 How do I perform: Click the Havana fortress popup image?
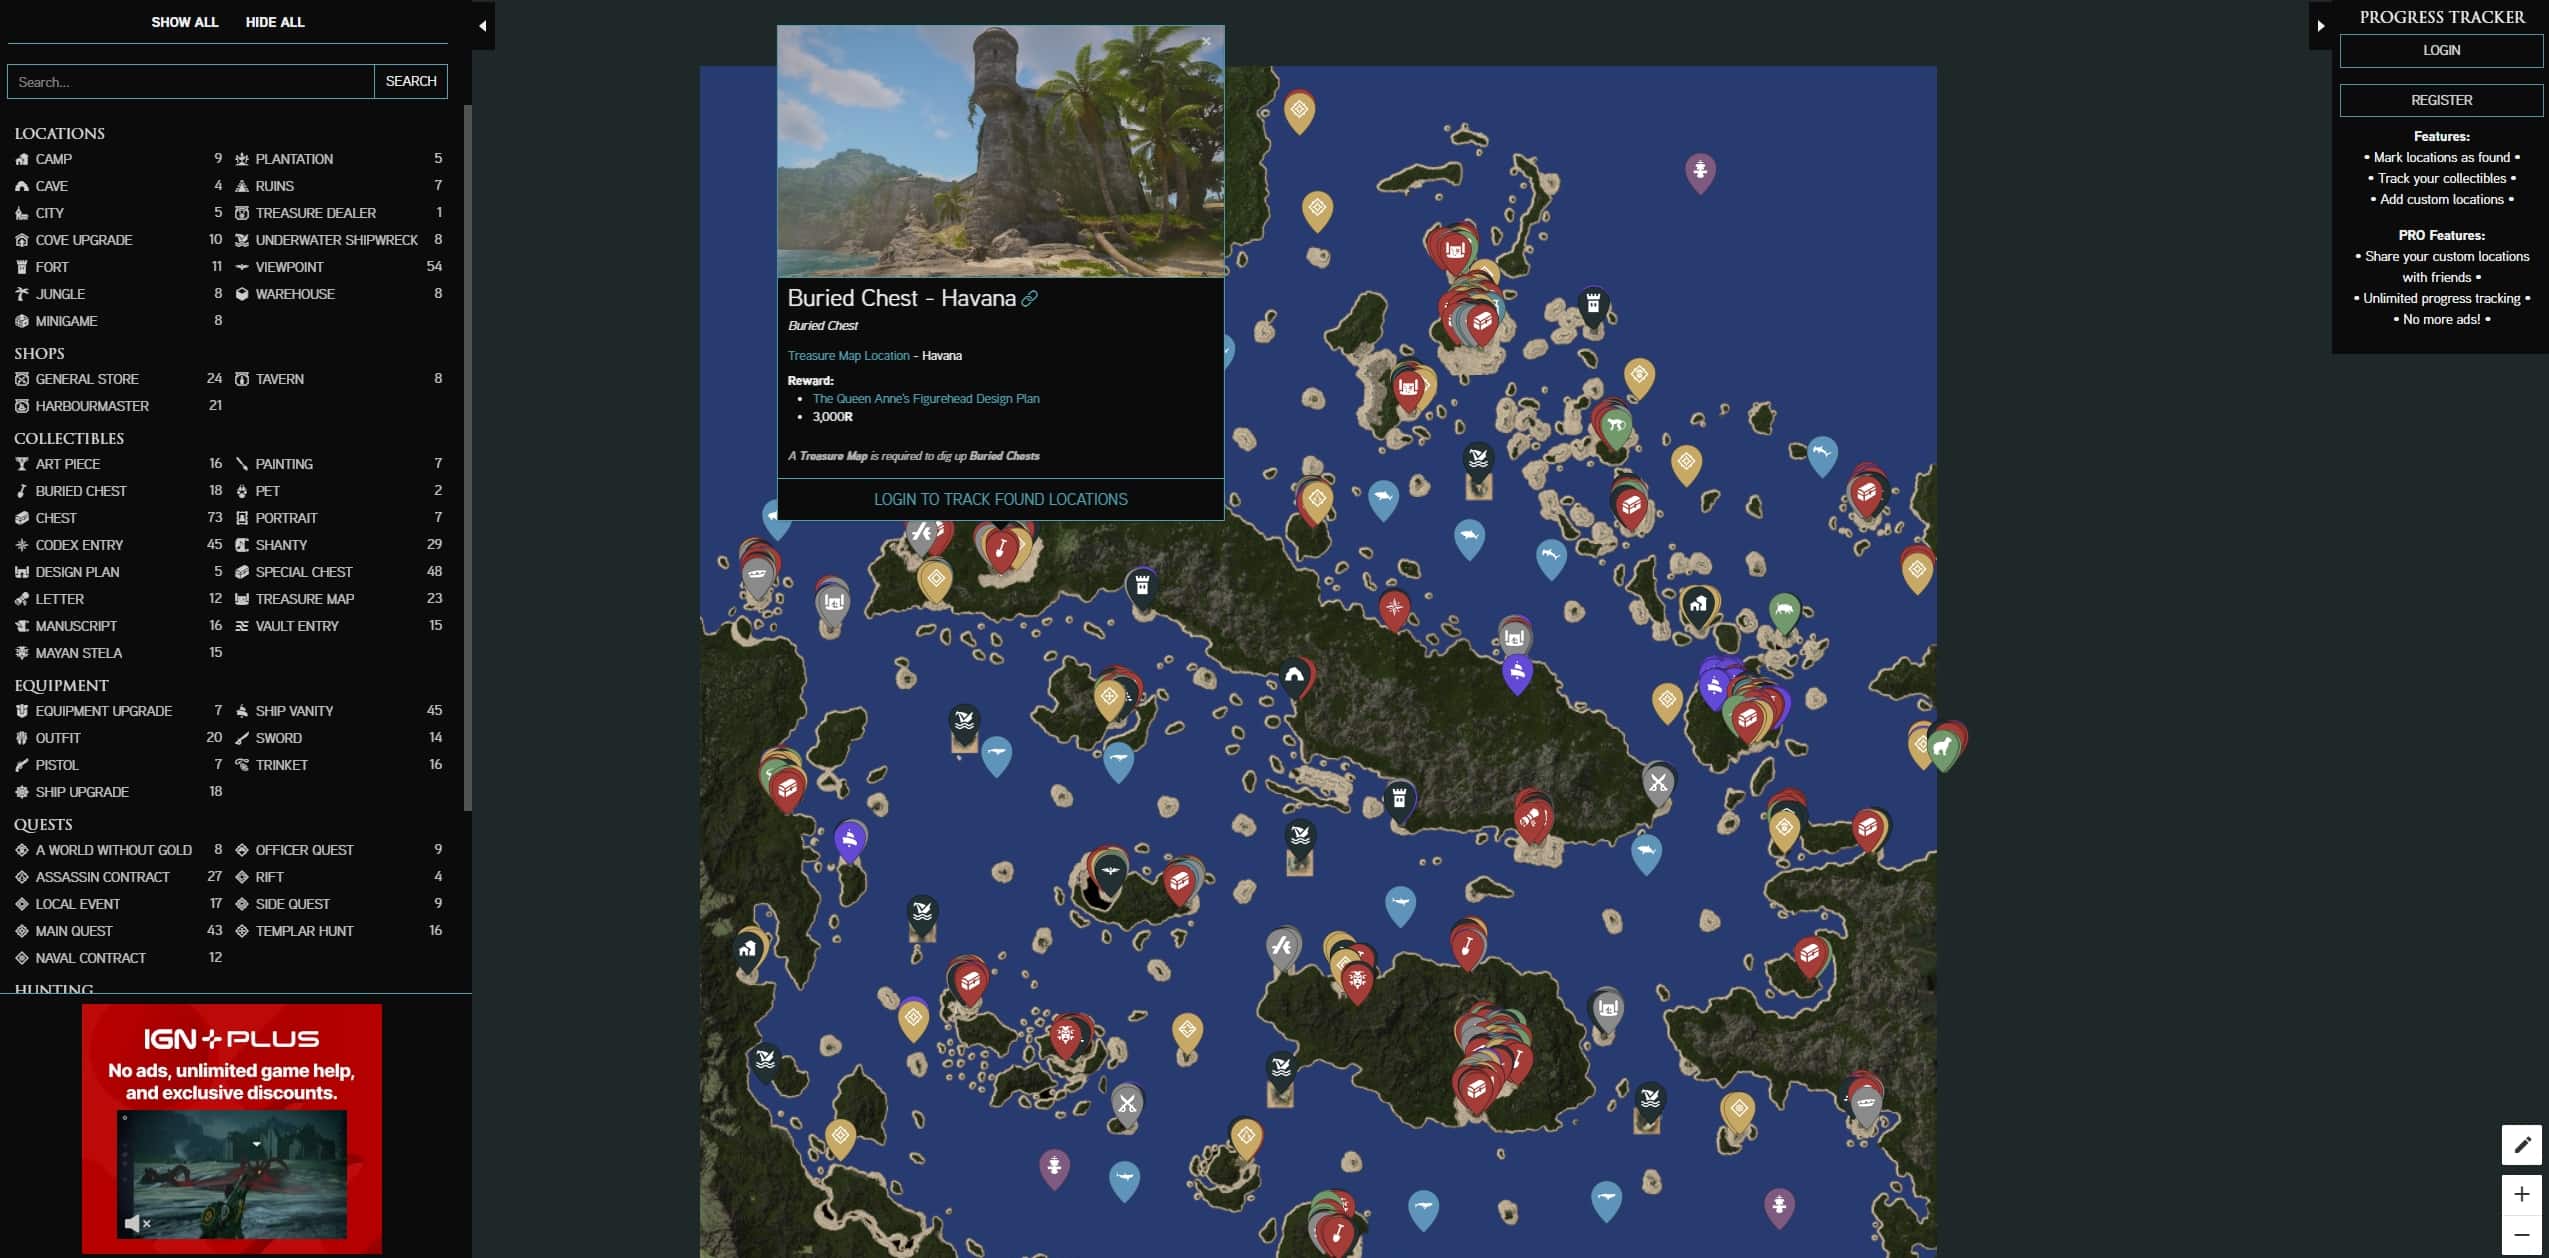point(1000,152)
